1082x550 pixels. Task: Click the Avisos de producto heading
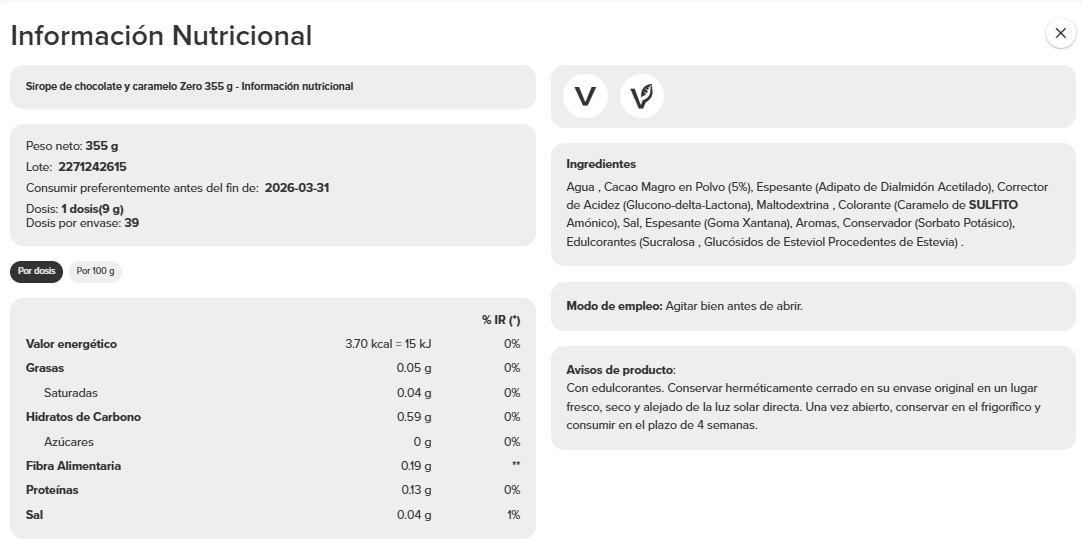[620, 370]
